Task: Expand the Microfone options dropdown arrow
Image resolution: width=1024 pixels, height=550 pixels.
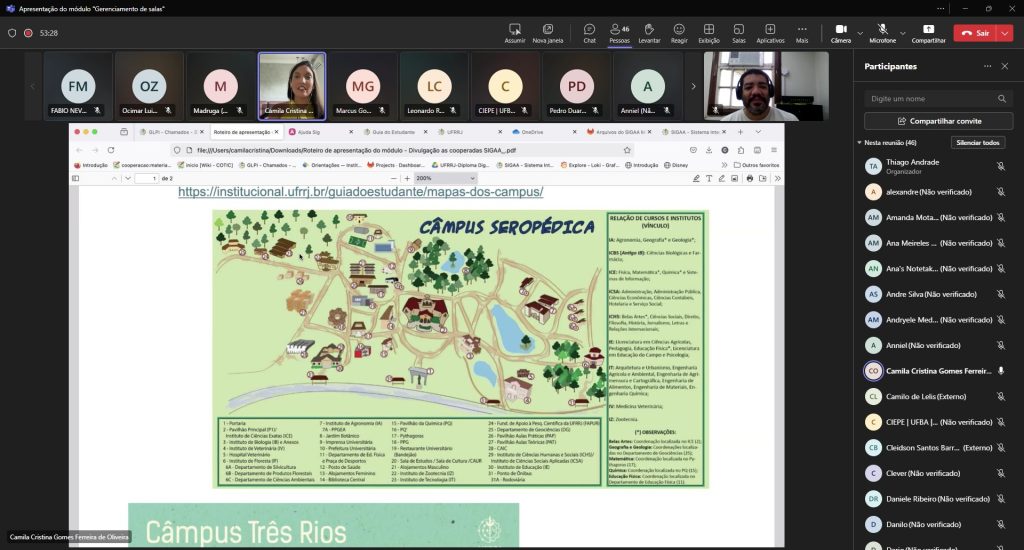Action: coord(903,33)
